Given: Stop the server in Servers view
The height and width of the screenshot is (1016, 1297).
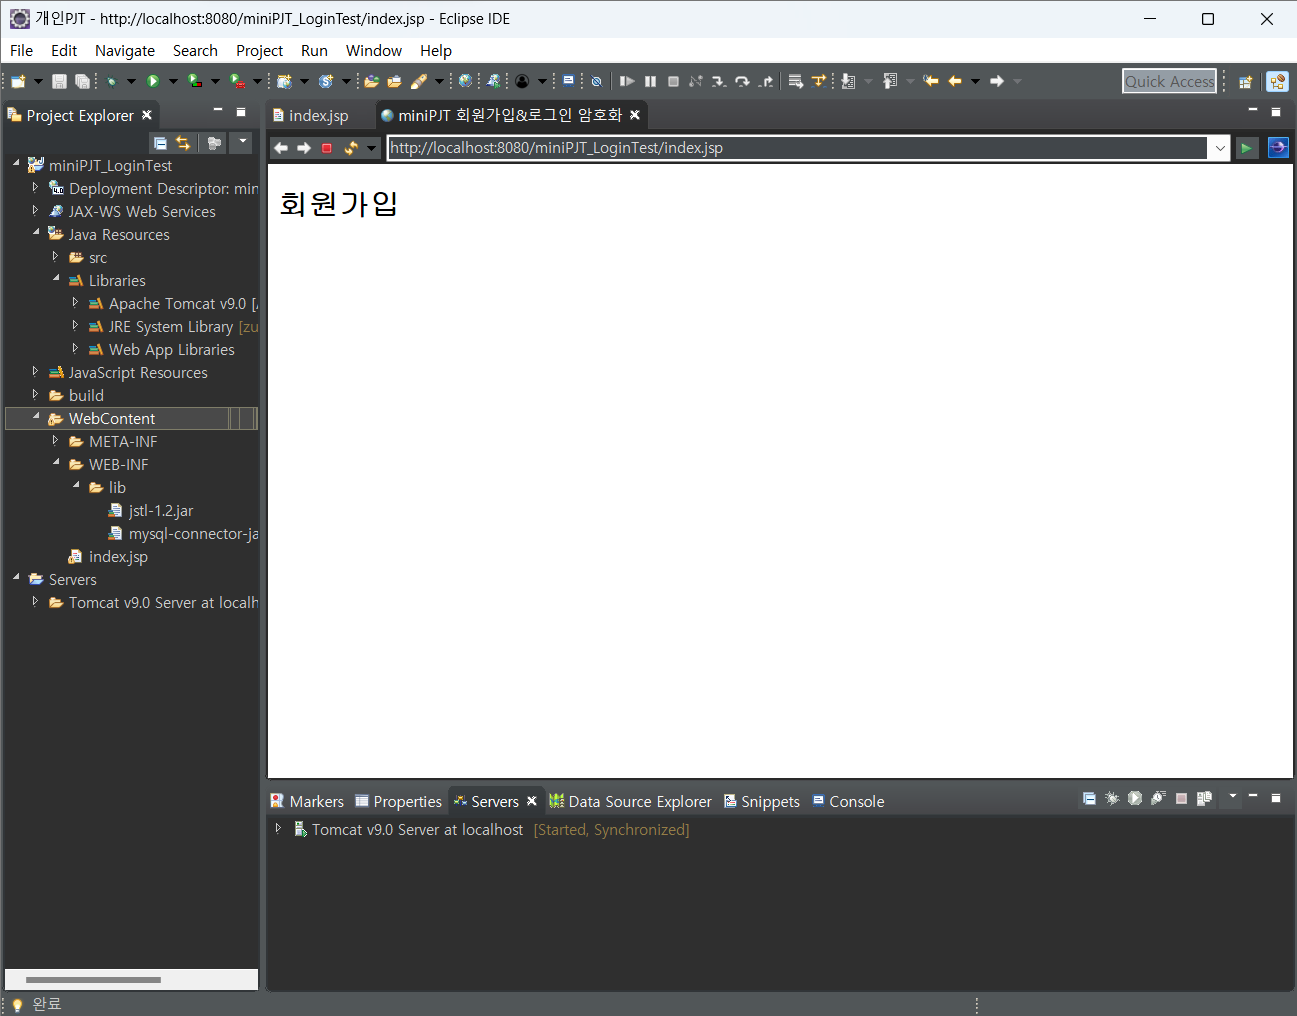Looking at the screenshot, I should point(1181,798).
